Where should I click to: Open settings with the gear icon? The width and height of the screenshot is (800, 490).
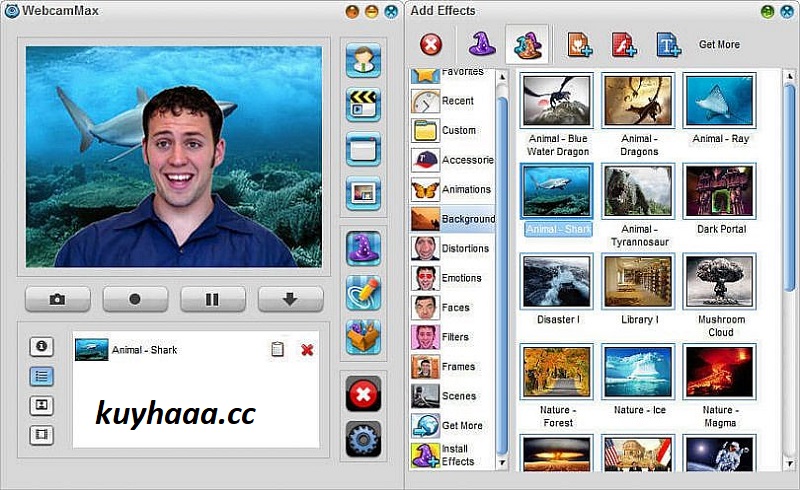[x=363, y=438]
